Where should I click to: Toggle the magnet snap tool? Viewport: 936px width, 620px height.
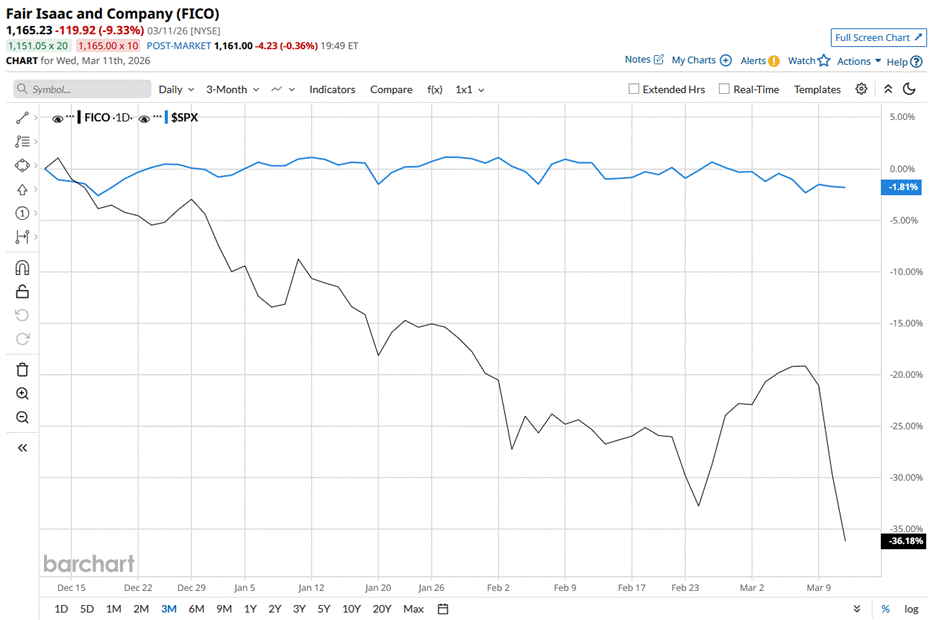[22, 267]
